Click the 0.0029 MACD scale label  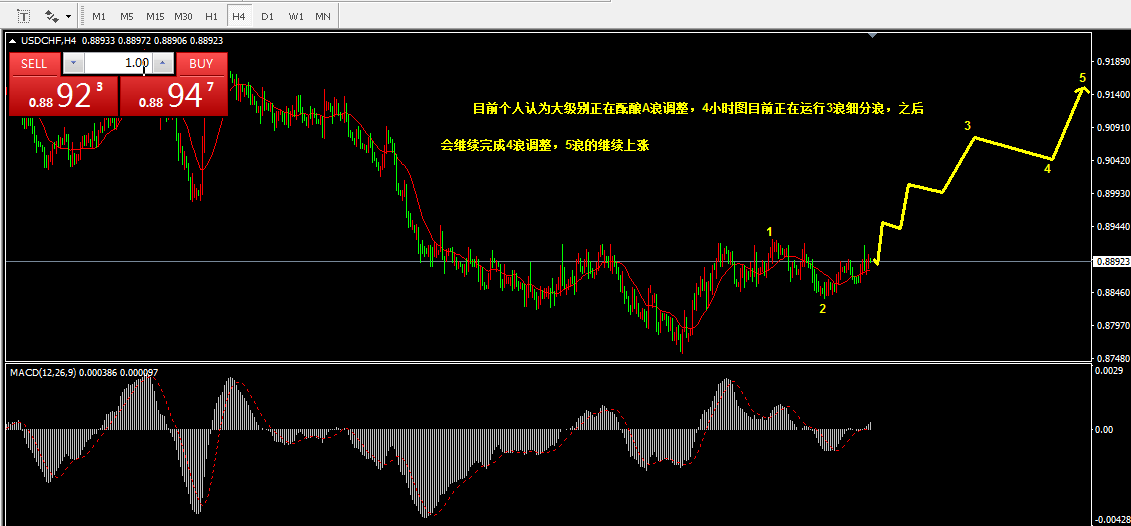[x=1109, y=370]
